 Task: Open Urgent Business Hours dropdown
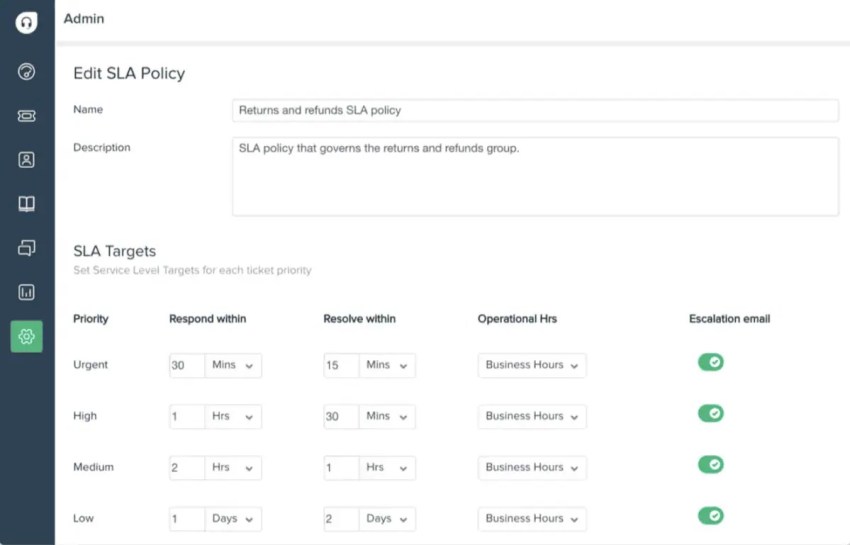click(x=532, y=366)
